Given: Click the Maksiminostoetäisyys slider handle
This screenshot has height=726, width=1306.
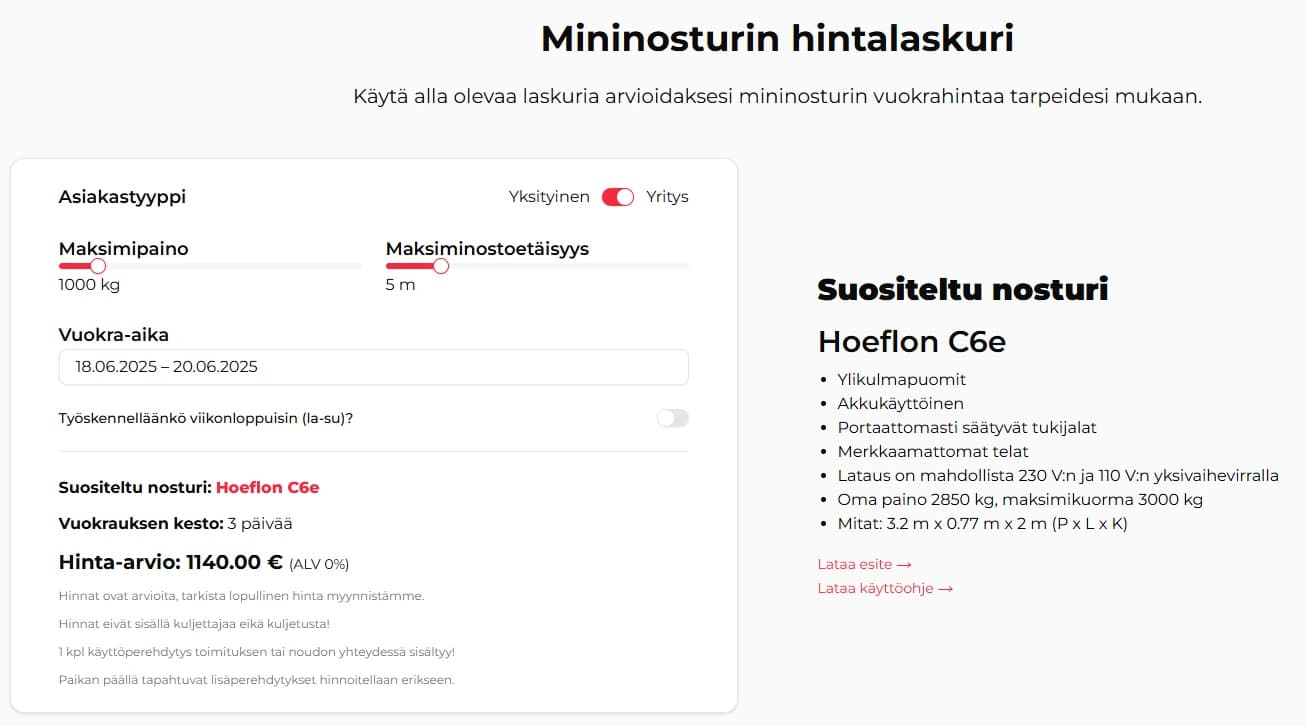Looking at the screenshot, I should [x=441, y=266].
